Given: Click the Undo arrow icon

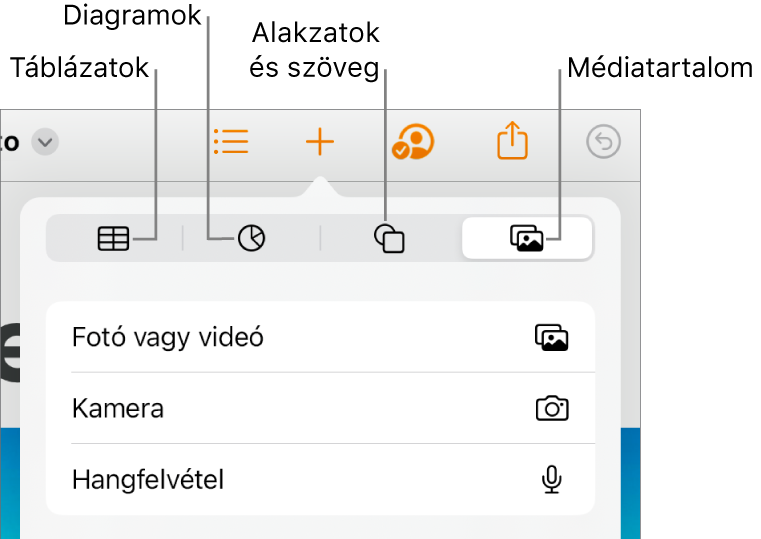Looking at the screenshot, I should tap(603, 142).
